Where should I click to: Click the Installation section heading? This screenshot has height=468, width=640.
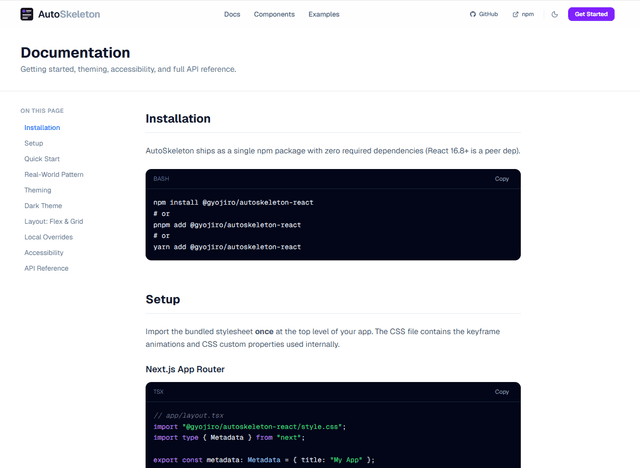(x=178, y=119)
